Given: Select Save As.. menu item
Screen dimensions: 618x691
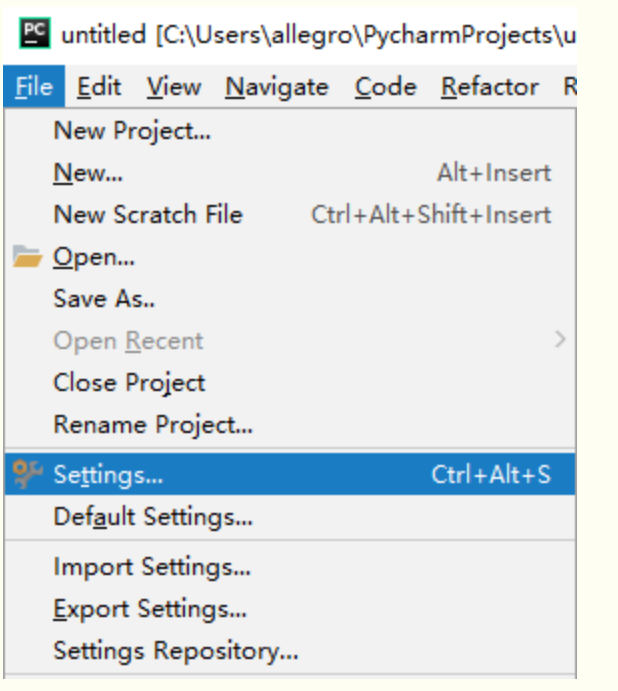Looking at the screenshot, I should point(104,299).
